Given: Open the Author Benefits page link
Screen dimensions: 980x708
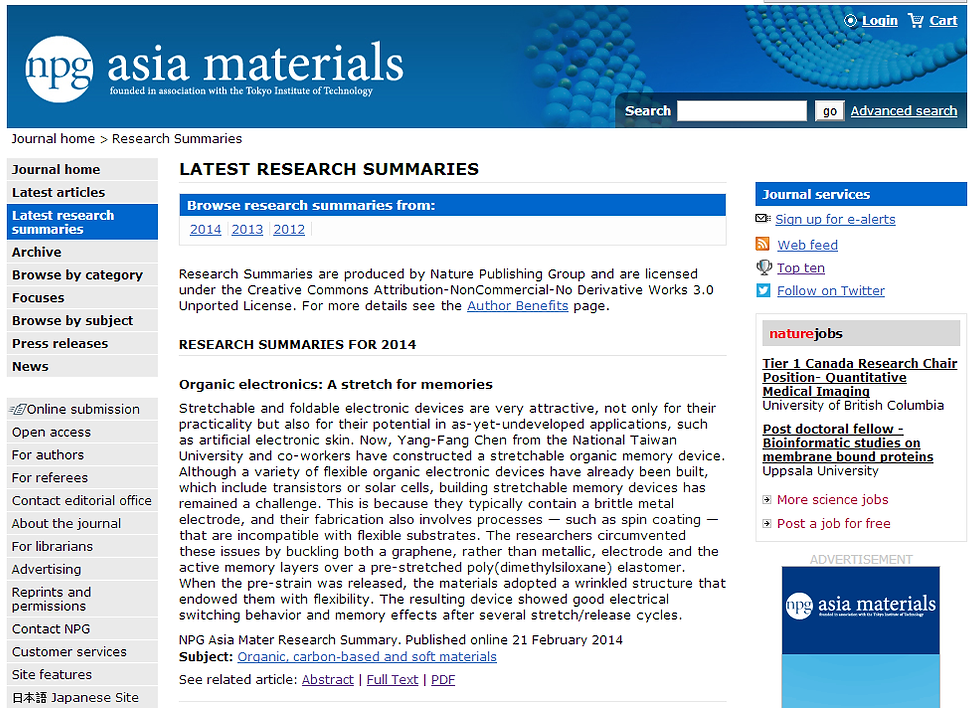Looking at the screenshot, I should [x=518, y=306].
